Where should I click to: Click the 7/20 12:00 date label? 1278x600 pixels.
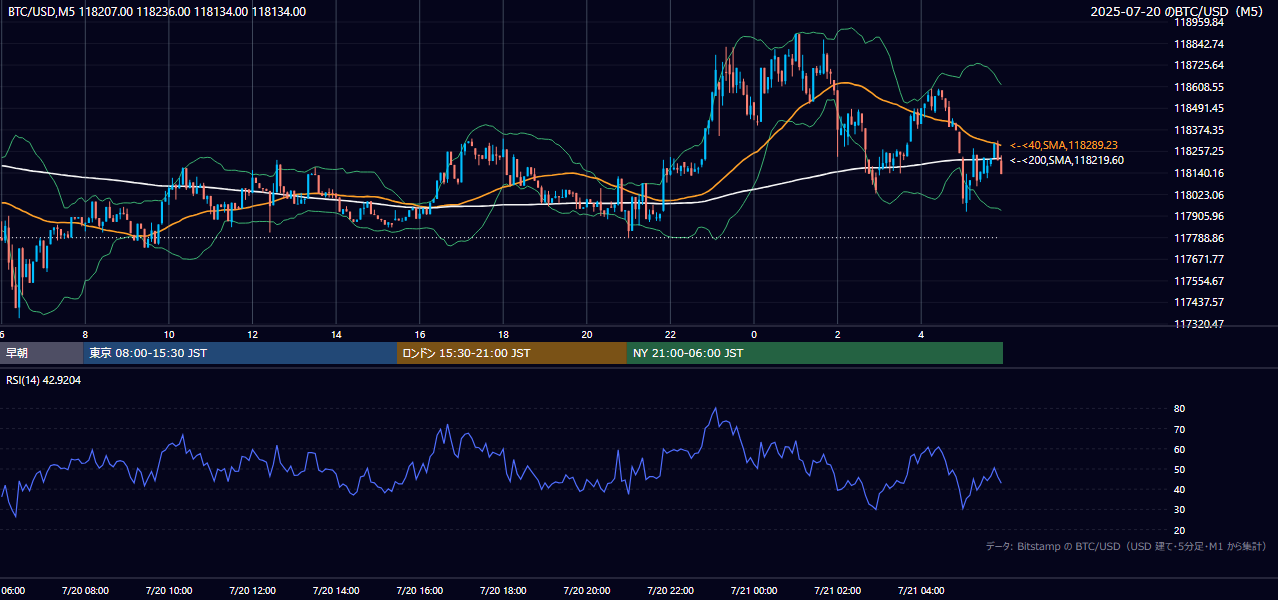pyautogui.click(x=253, y=590)
